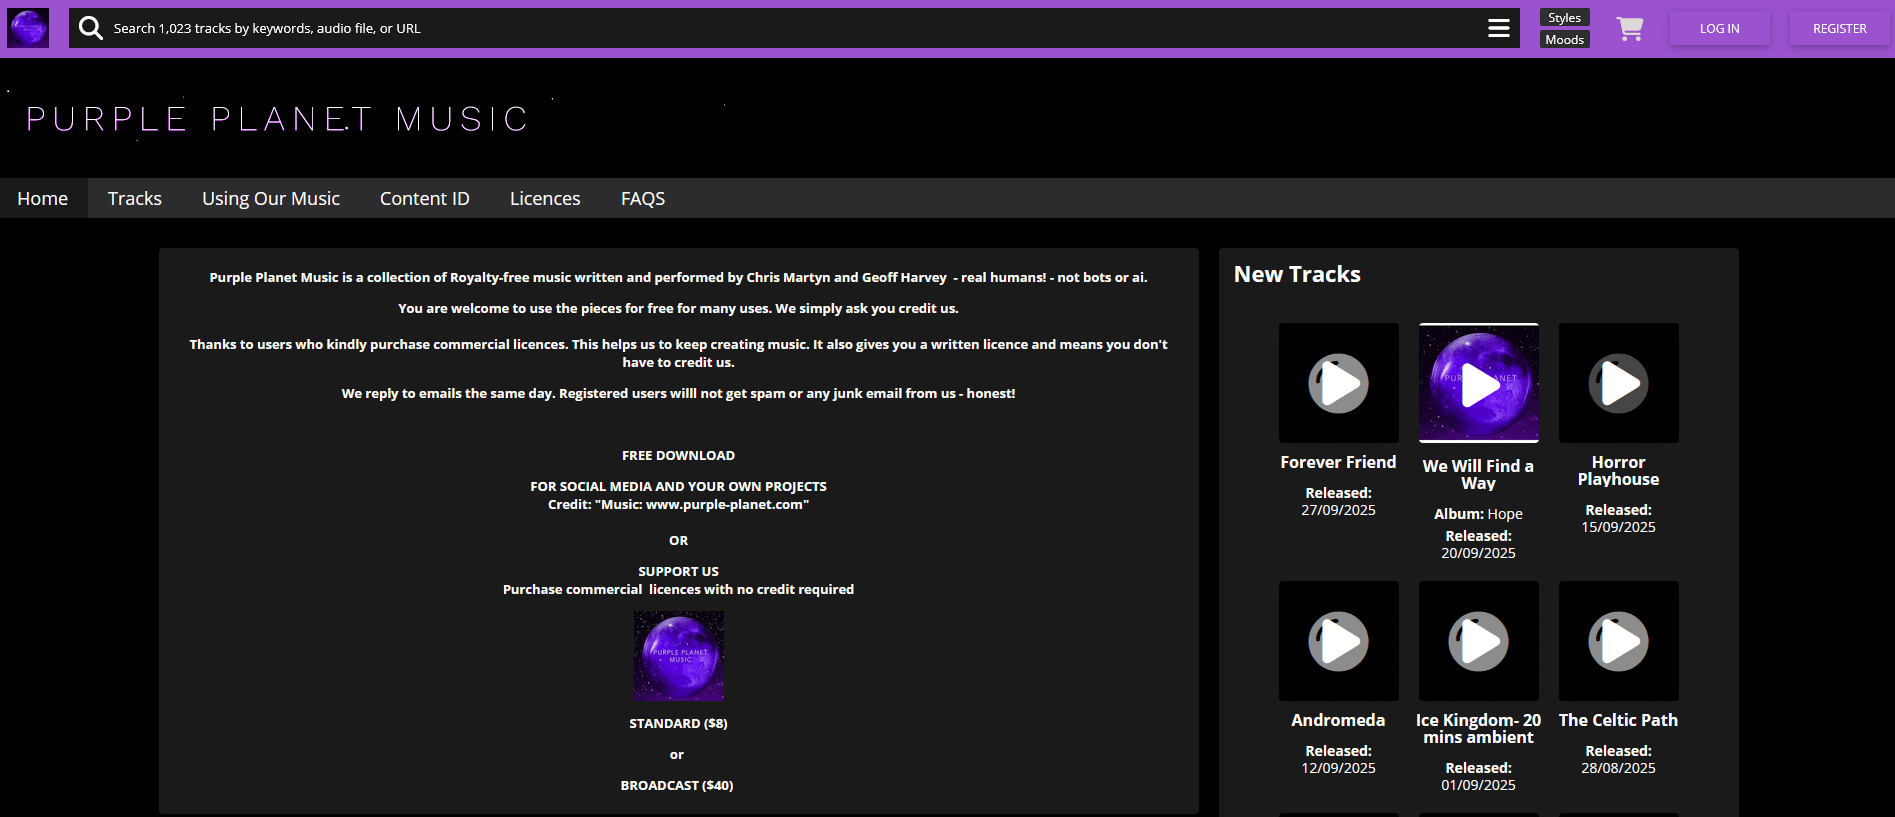Click the REGISTER button
1895x817 pixels.
pyautogui.click(x=1839, y=29)
